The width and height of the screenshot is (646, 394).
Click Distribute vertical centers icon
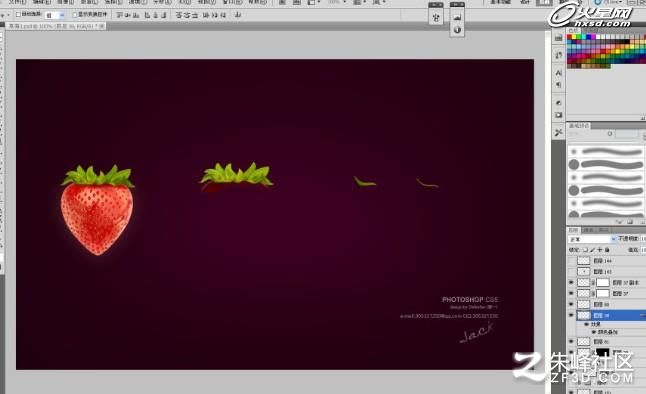(187, 15)
